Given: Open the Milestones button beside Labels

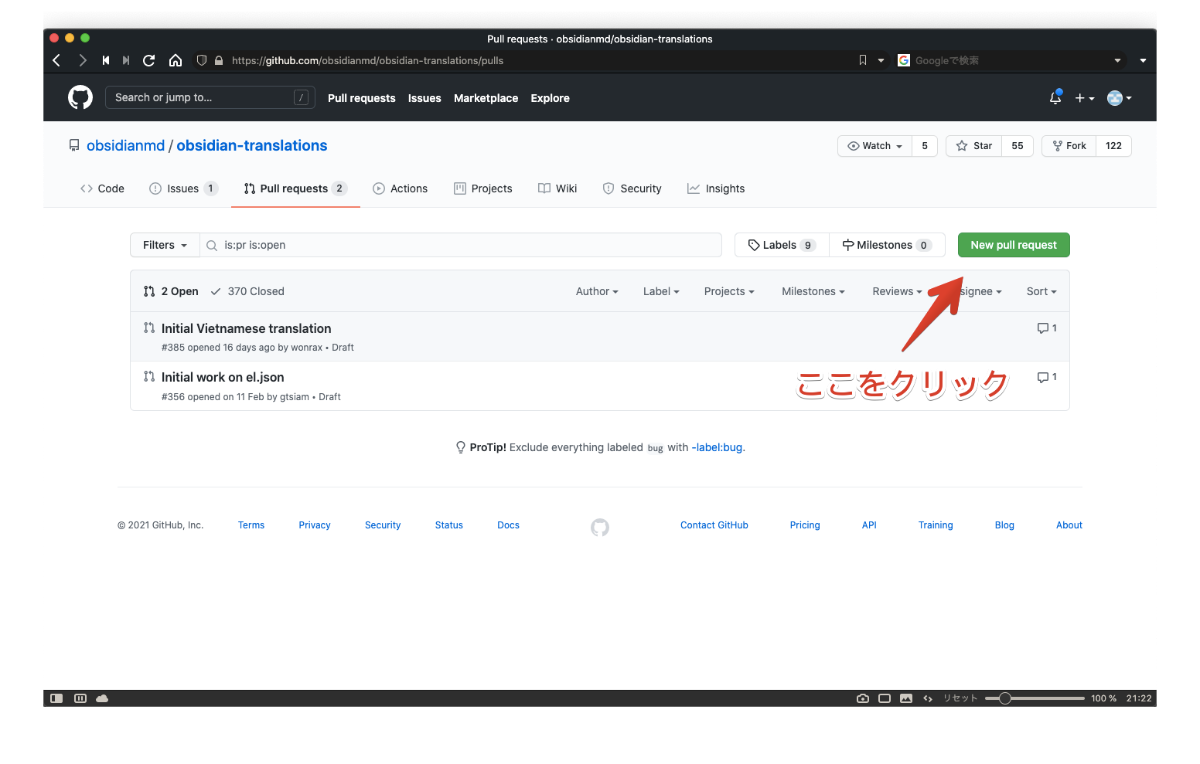Looking at the screenshot, I should [x=887, y=245].
